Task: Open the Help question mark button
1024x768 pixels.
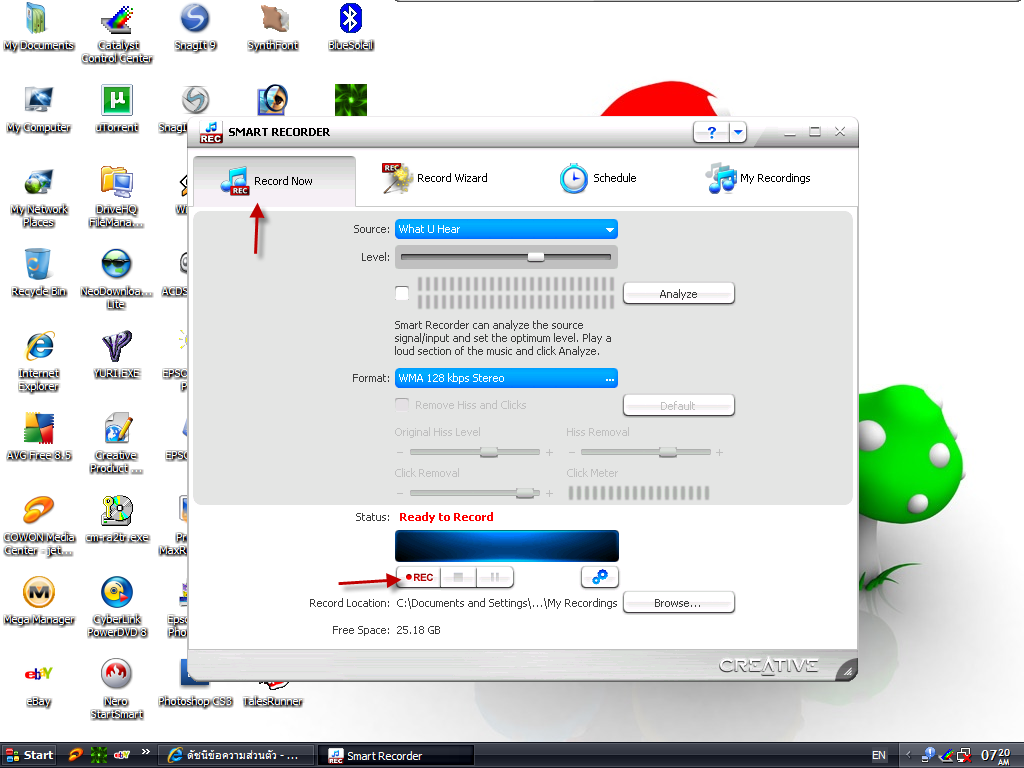Action: [x=711, y=133]
